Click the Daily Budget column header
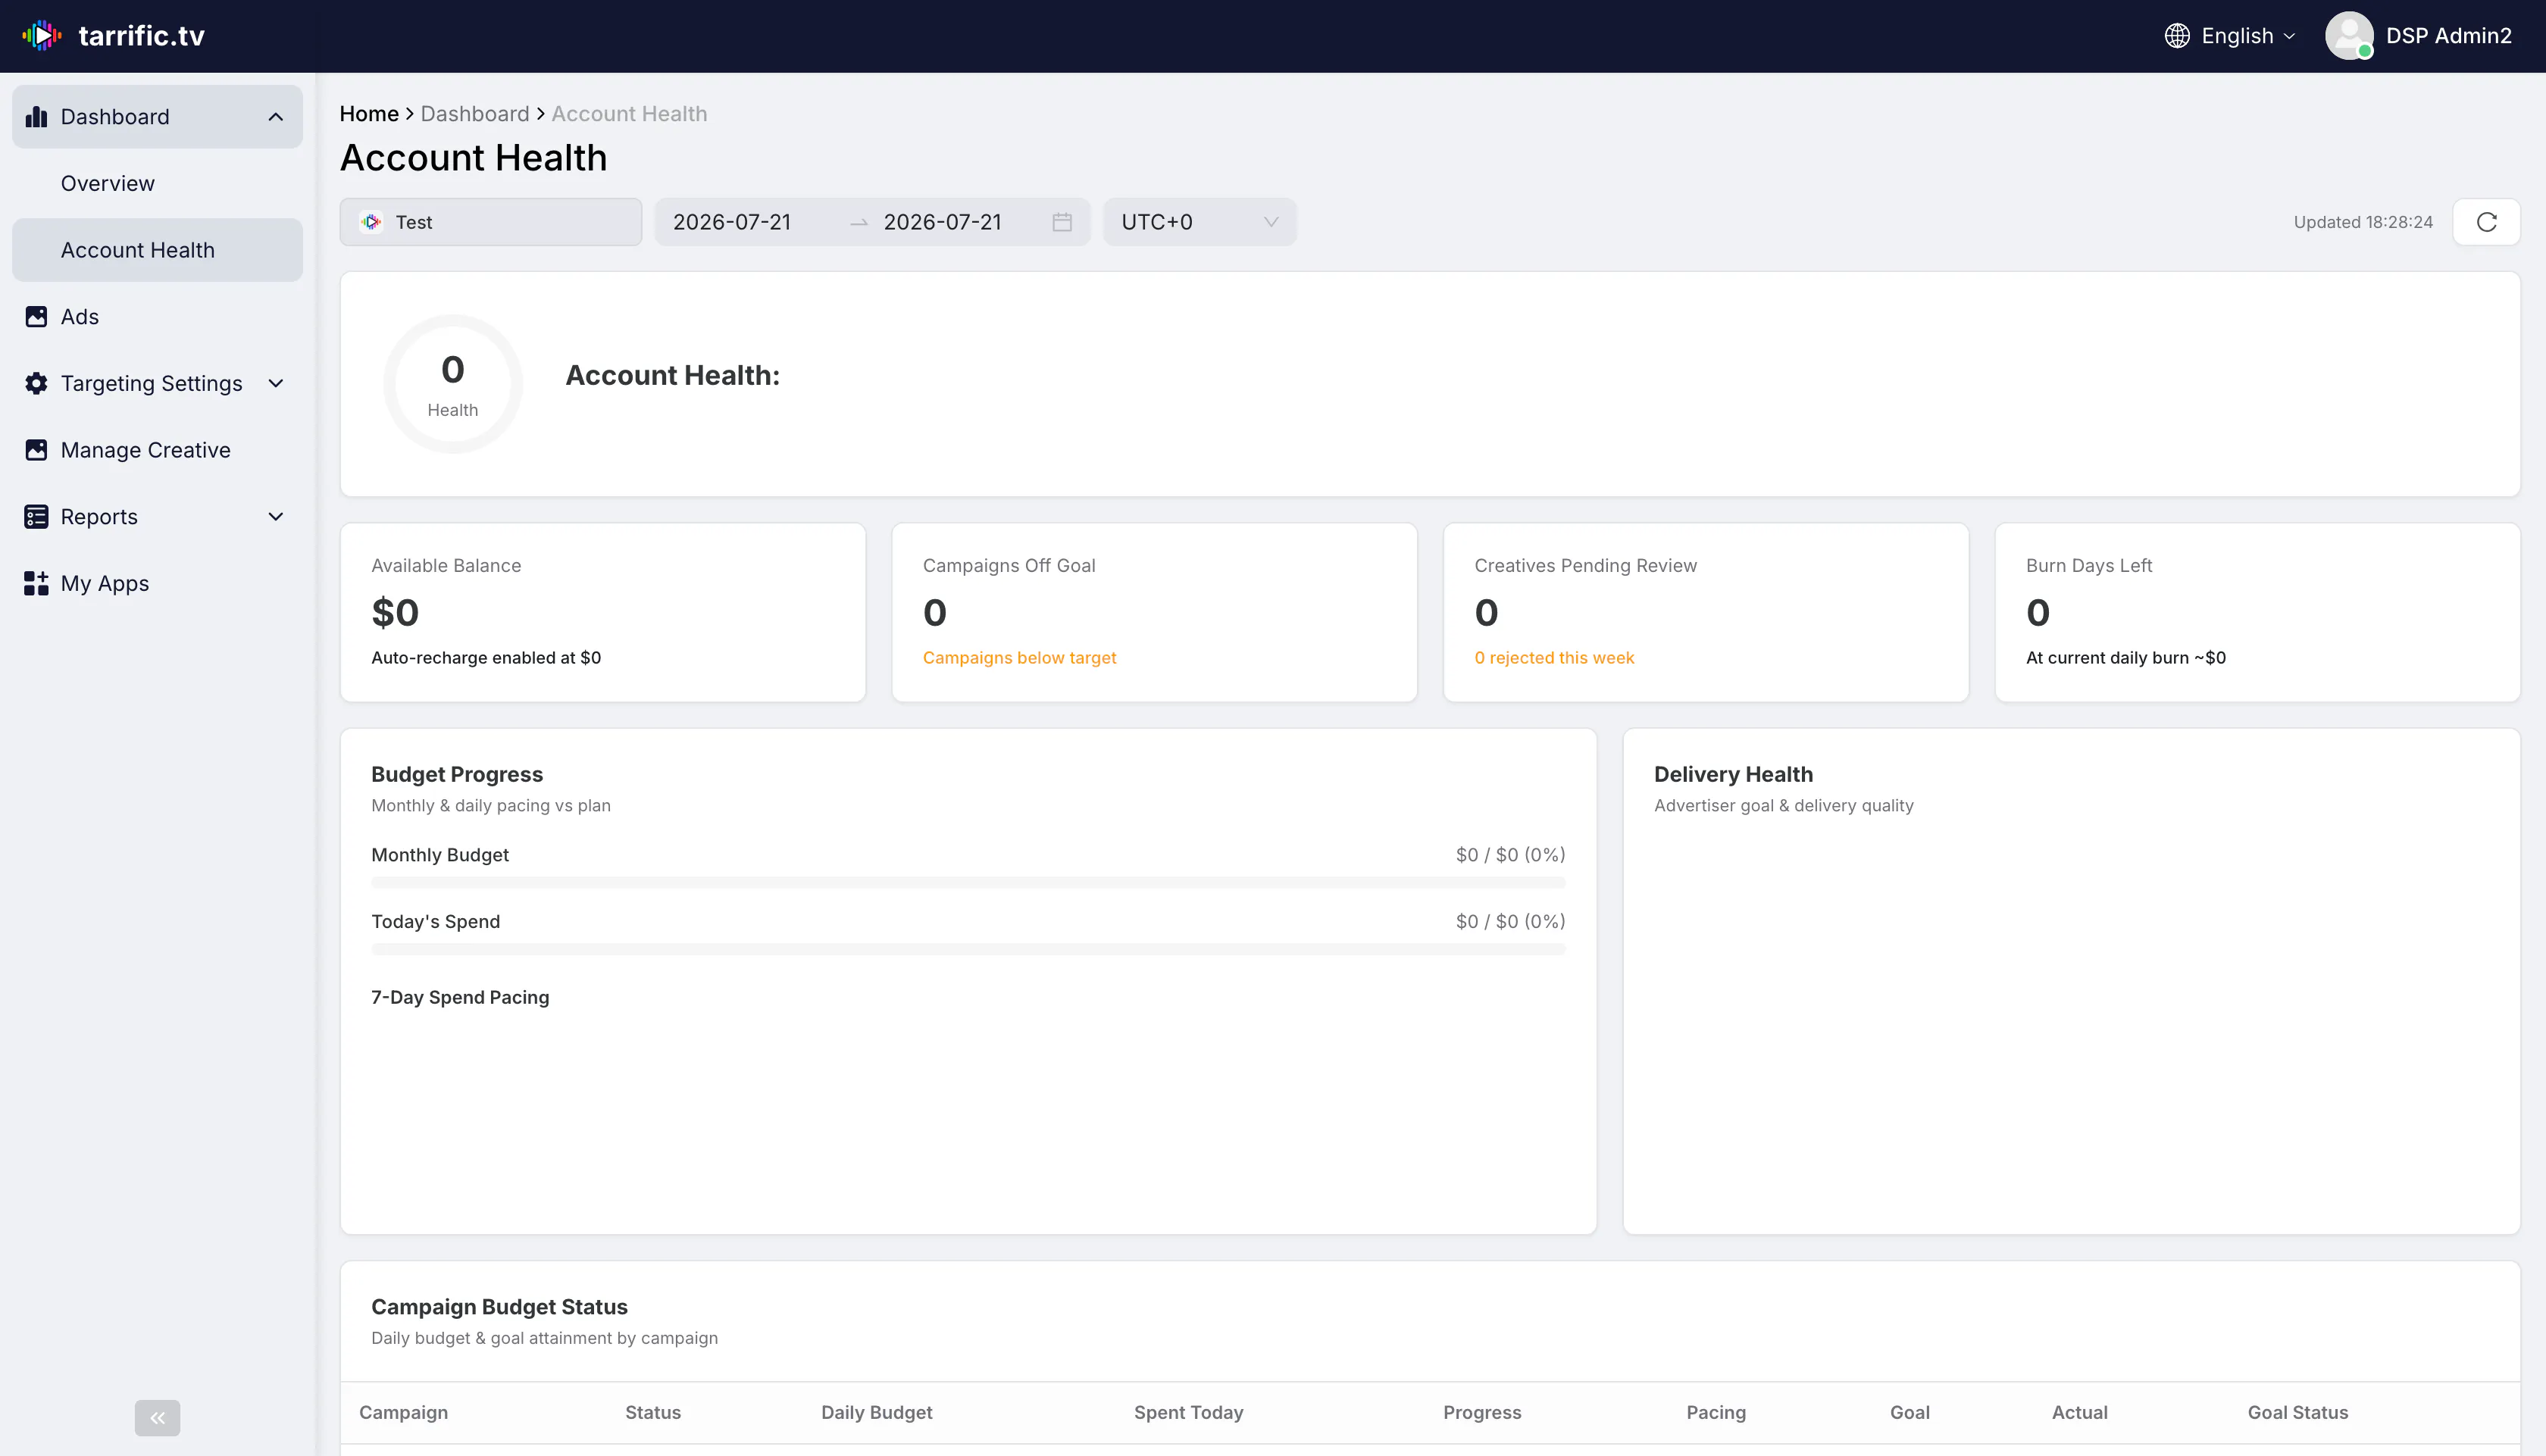This screenshot has width=2546, height=1456. [x=877, y=1412]
